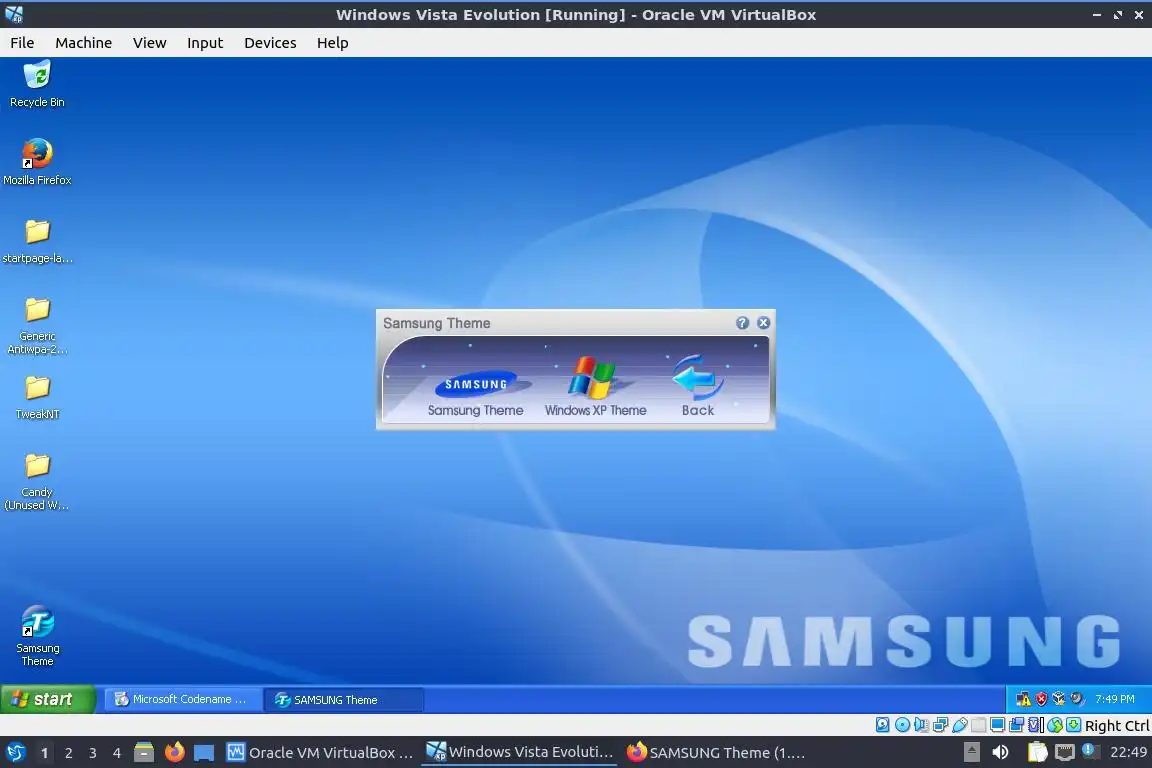Select the startpage-la... folder on desktop
The image size is (1152, 768).
tap(37, 240)
